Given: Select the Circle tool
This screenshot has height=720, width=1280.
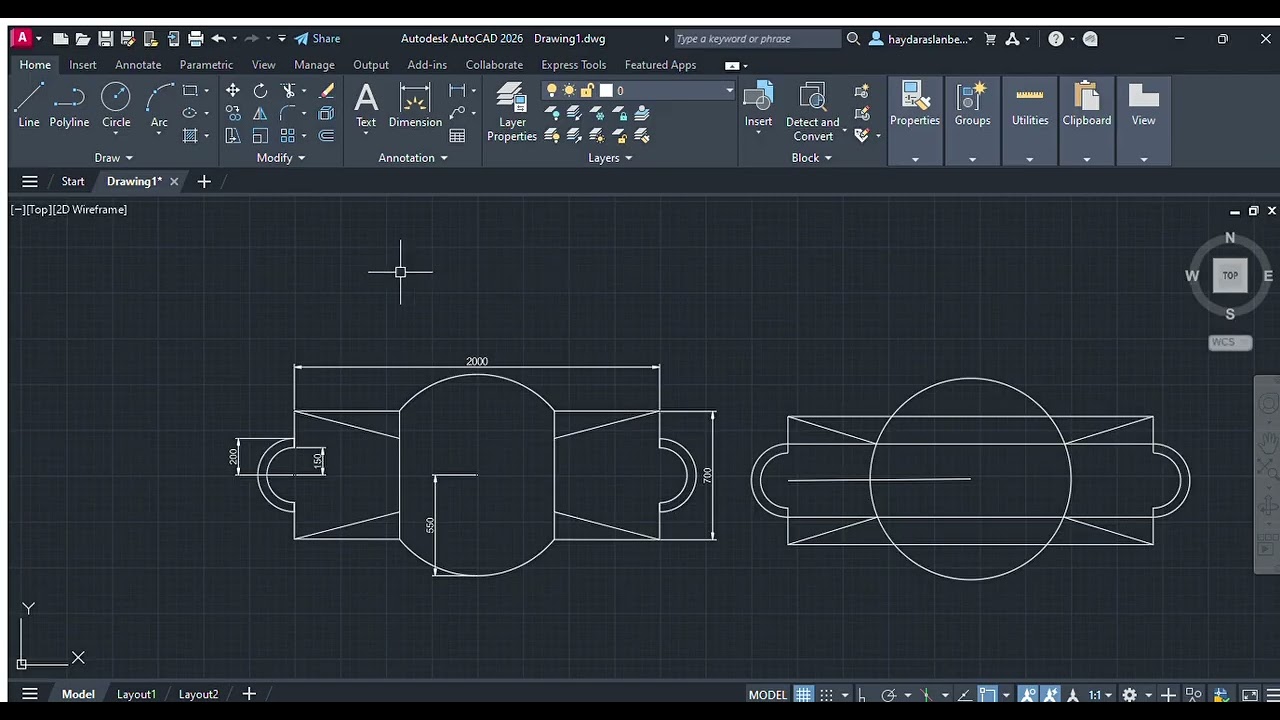Looking at the screenshot, I should point(116,106).
